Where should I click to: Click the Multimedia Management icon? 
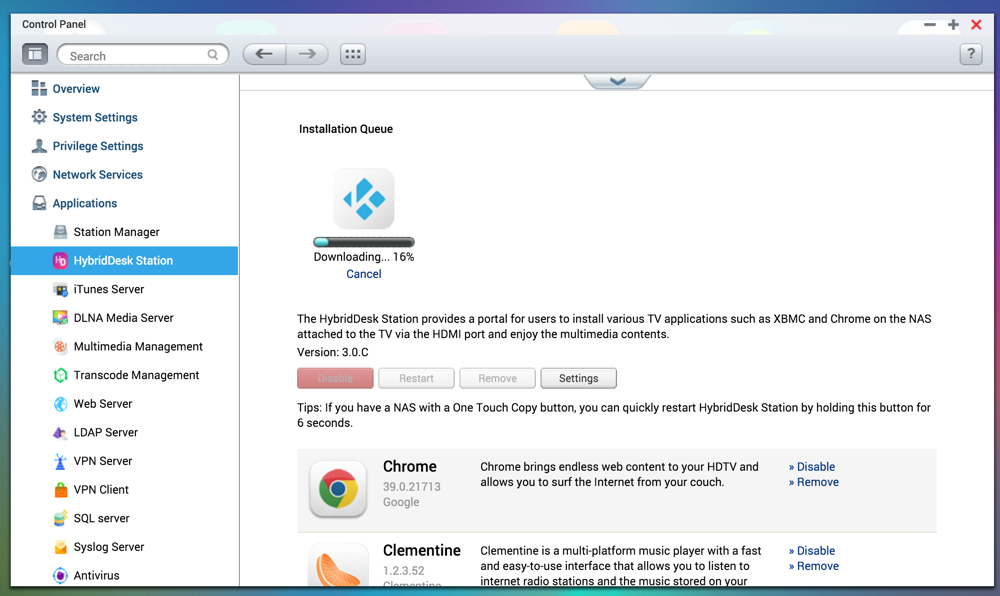[60, 346]
